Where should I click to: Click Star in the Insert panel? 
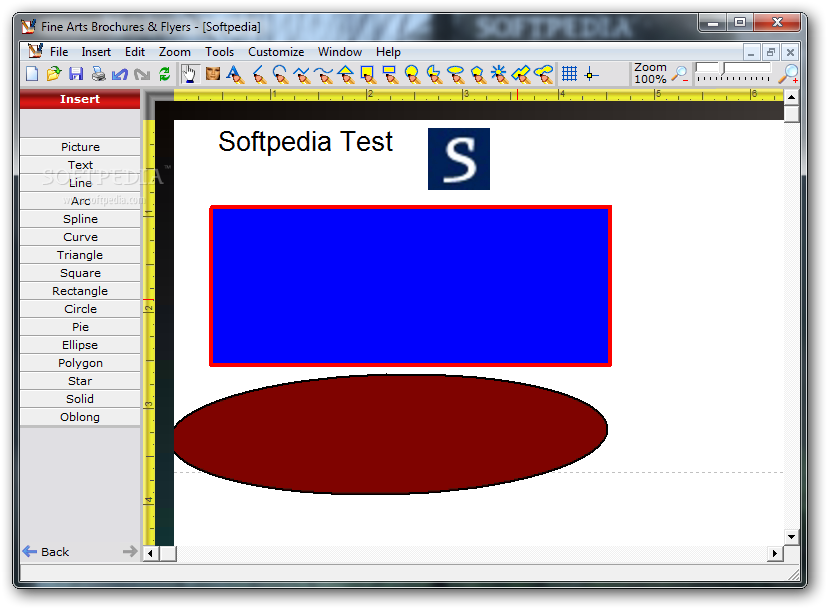[x=80, y=380]
